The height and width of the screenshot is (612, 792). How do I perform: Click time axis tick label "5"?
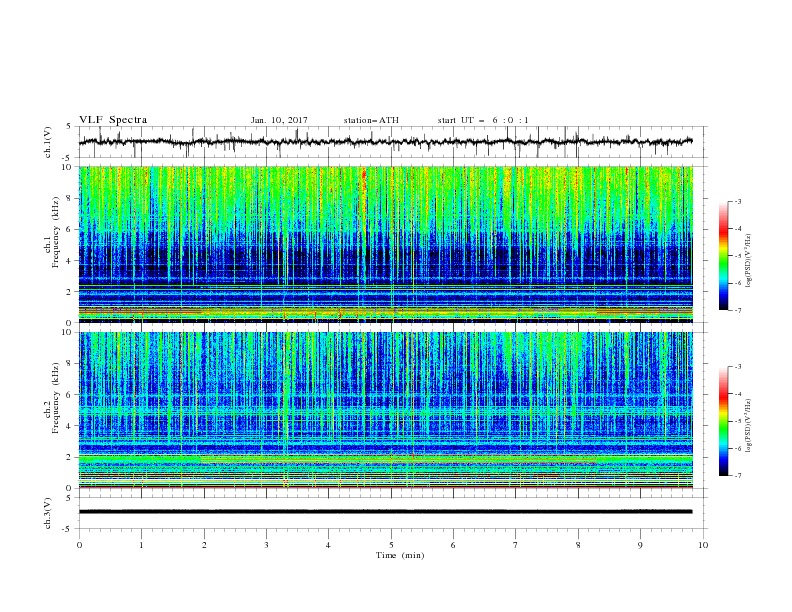(391, 545)
